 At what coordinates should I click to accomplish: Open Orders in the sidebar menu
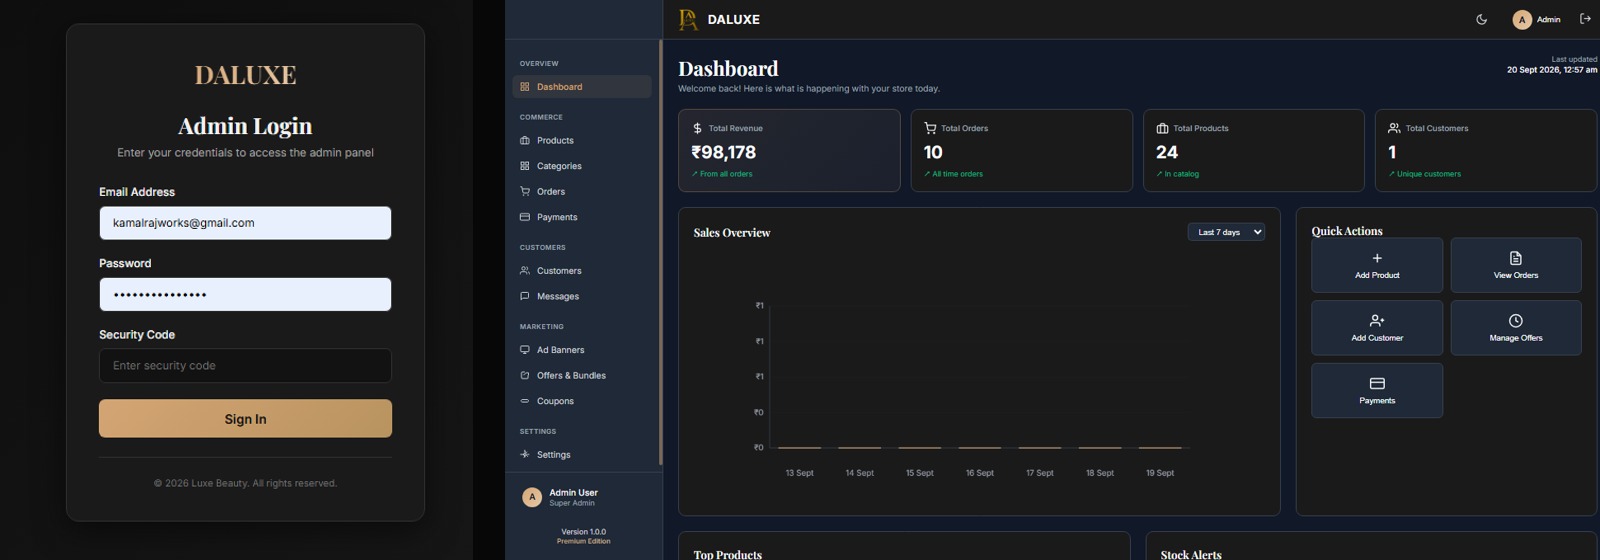582,192
